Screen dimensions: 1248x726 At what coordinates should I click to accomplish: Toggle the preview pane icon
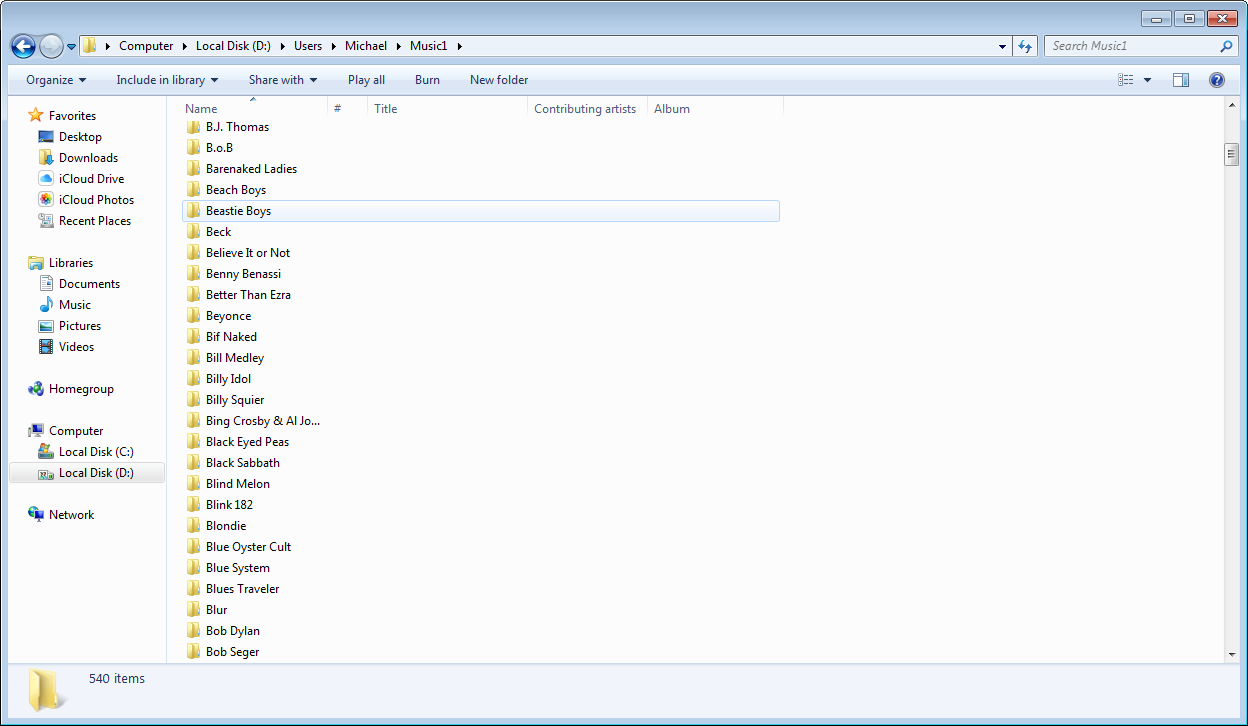1181,80
